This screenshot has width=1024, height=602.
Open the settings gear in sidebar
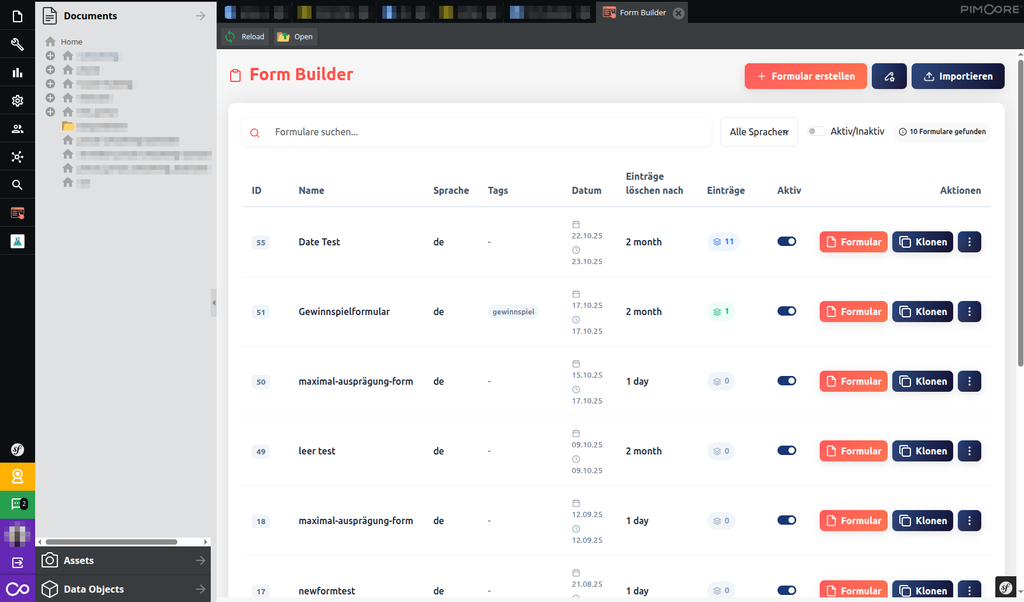18,101
